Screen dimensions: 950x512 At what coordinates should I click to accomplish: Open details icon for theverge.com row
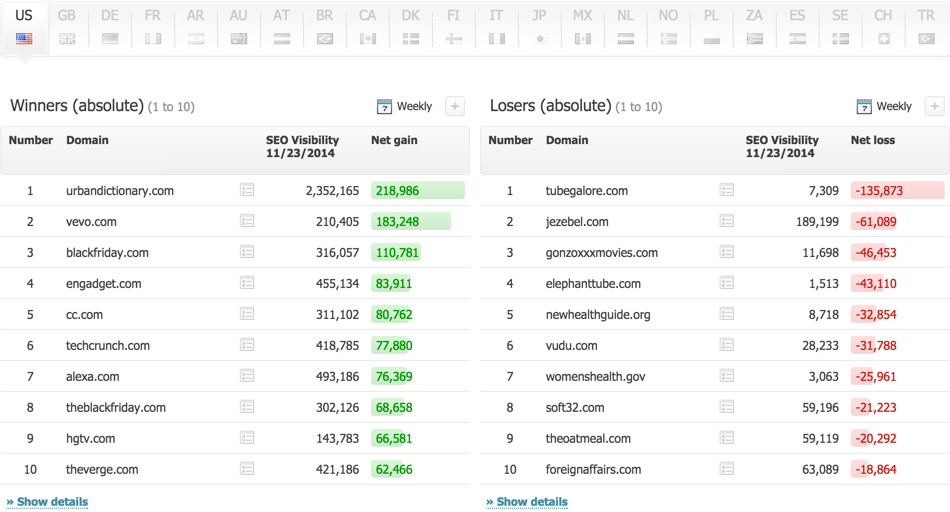coord(247,468)
